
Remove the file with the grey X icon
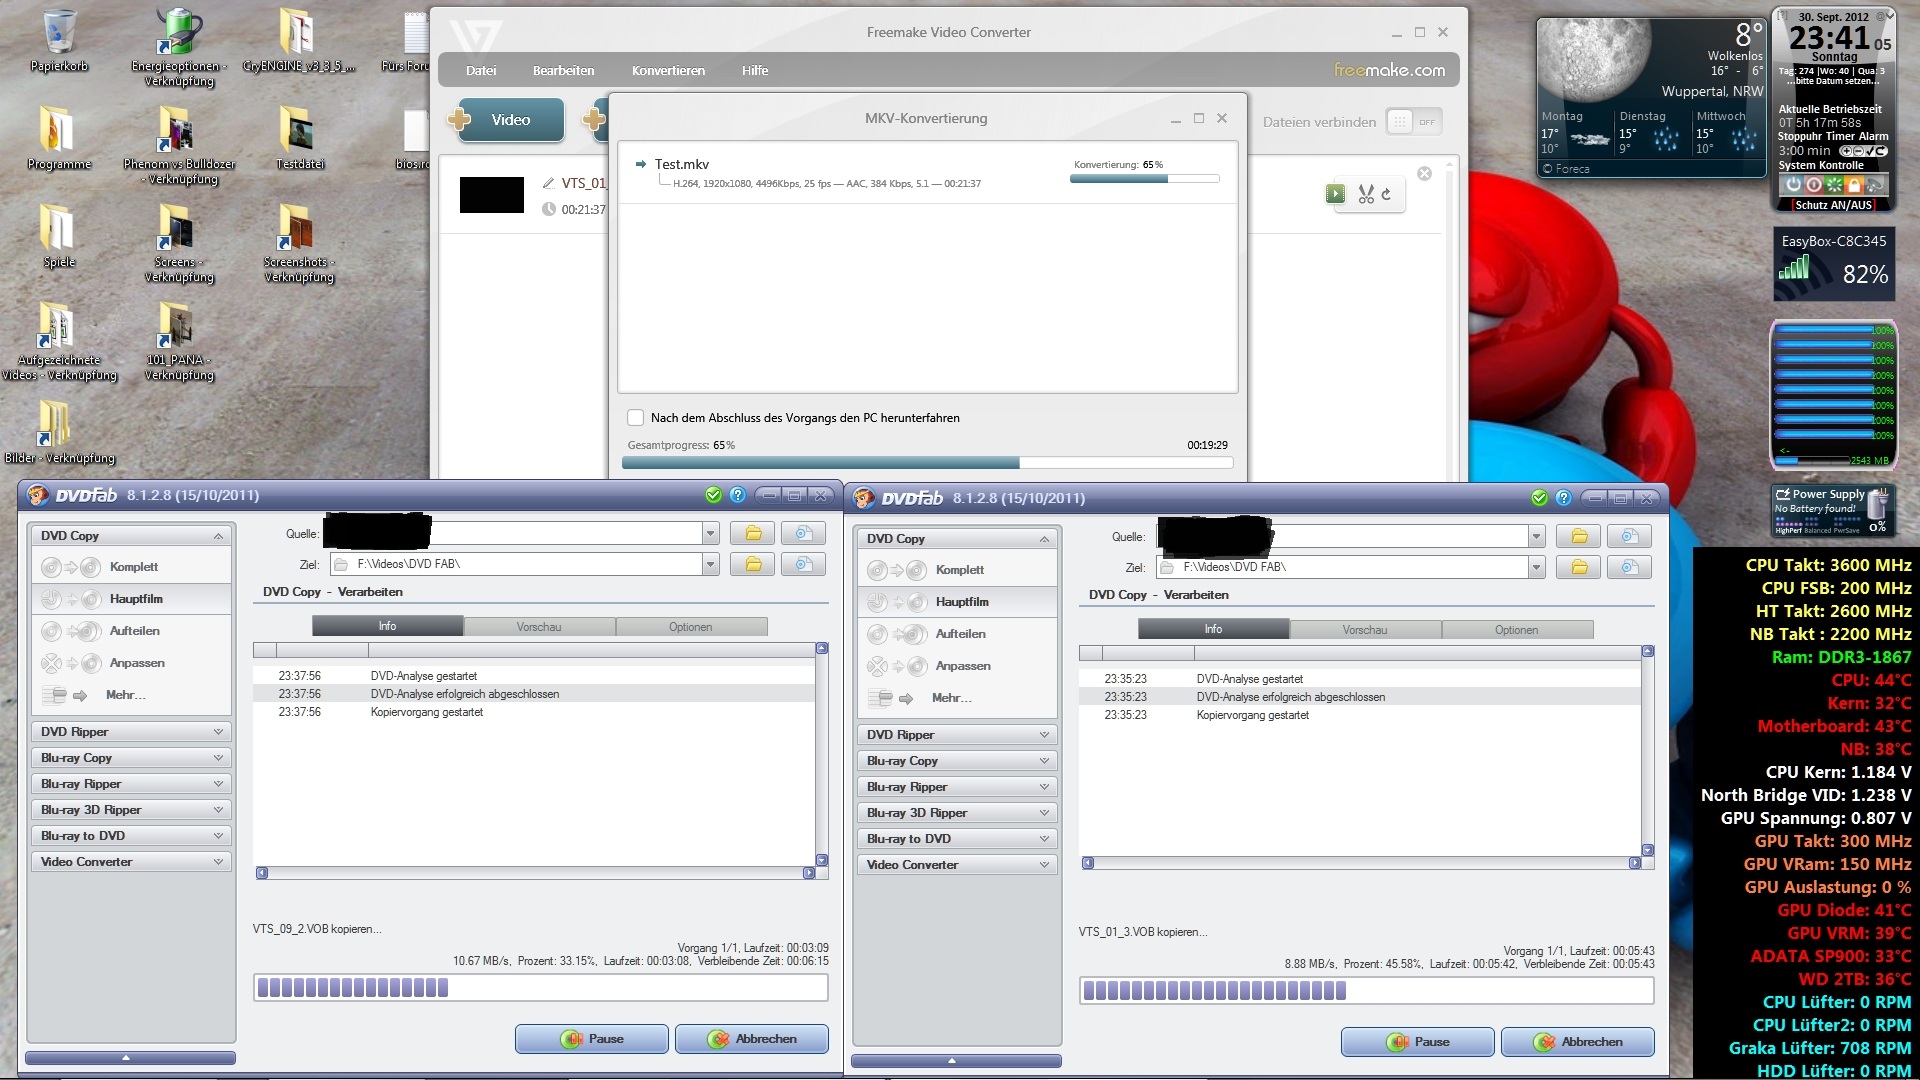pyautogui.click(x=1424, y=174)
